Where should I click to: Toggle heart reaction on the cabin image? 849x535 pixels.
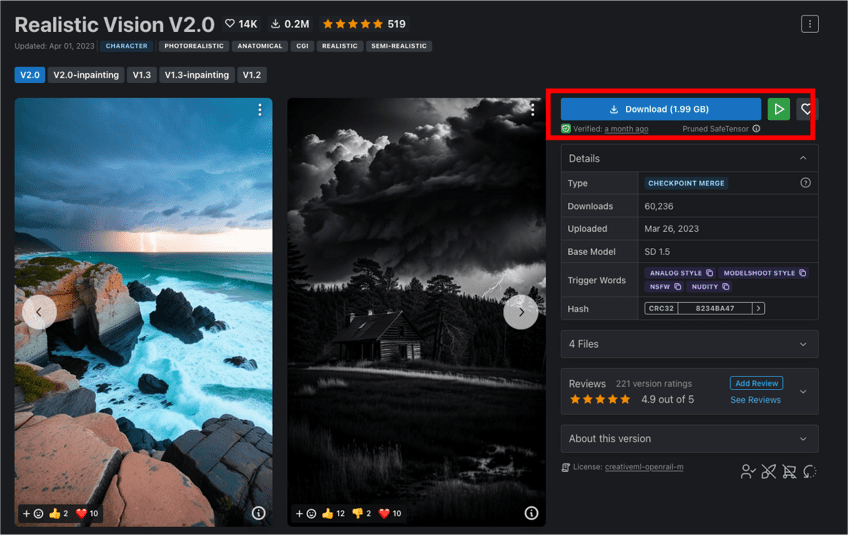(390, 513)
